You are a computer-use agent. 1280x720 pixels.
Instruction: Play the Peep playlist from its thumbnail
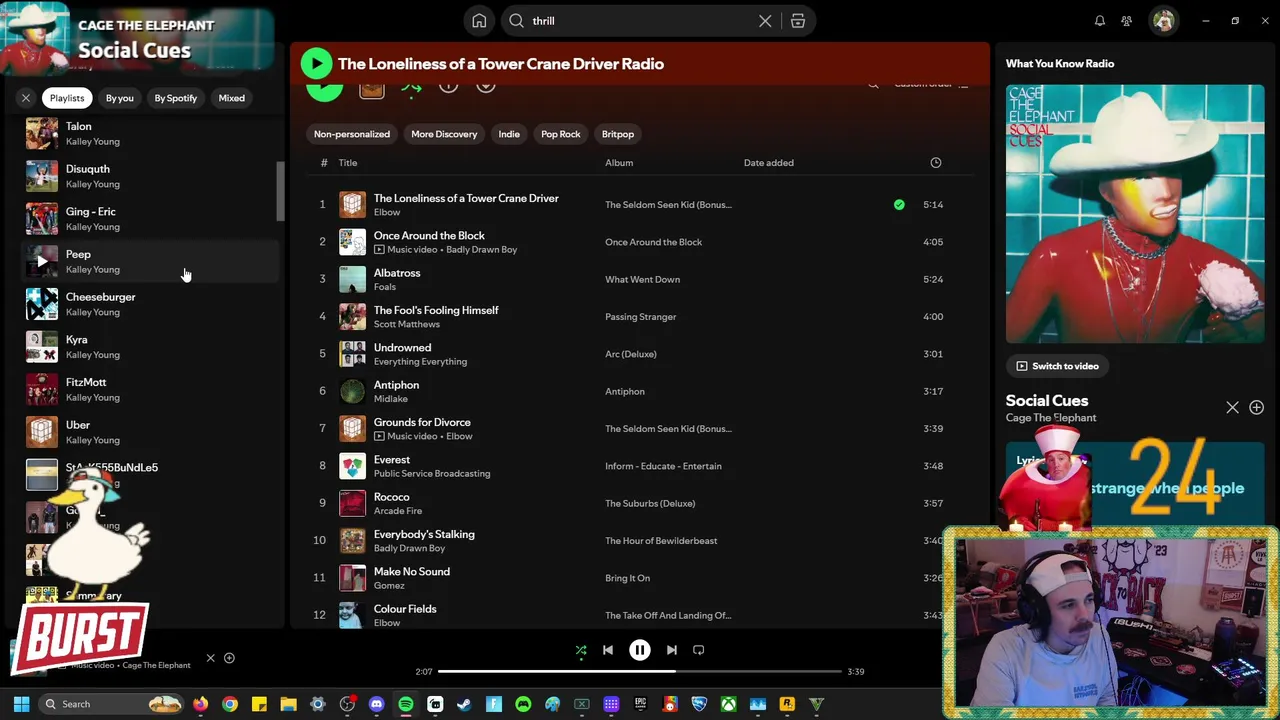point(42,261)
